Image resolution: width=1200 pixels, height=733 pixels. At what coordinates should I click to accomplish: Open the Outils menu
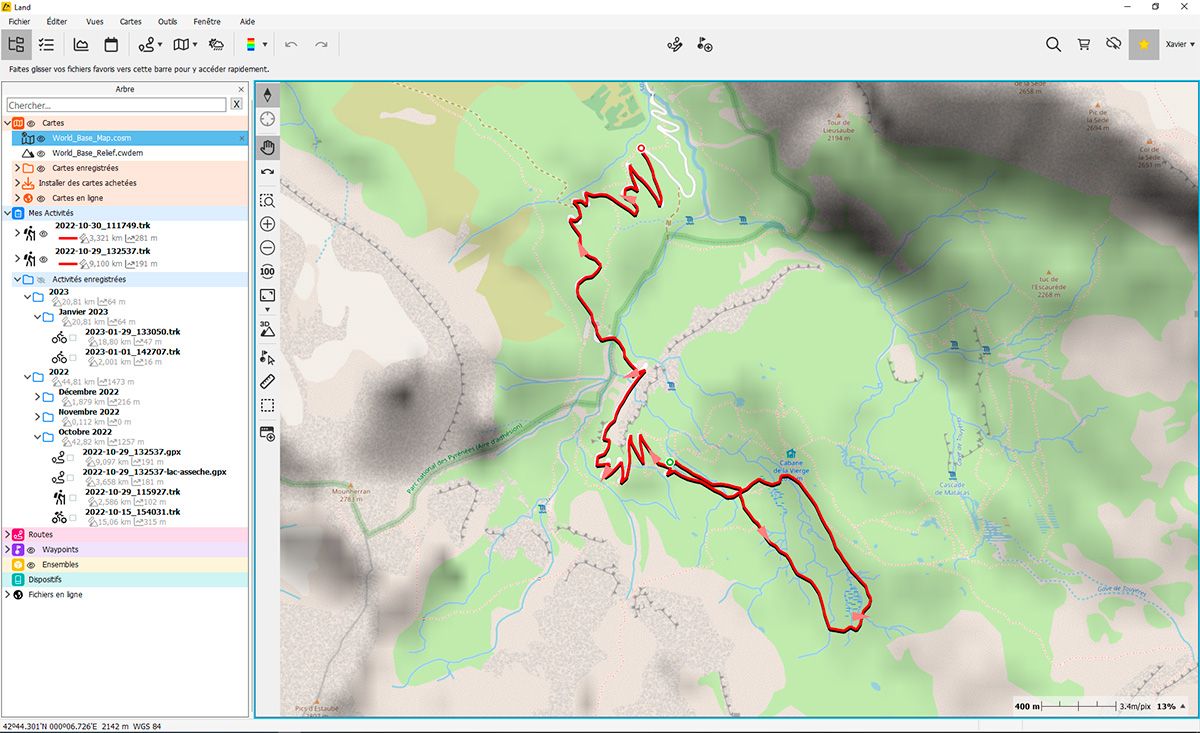tap(167, 21)
